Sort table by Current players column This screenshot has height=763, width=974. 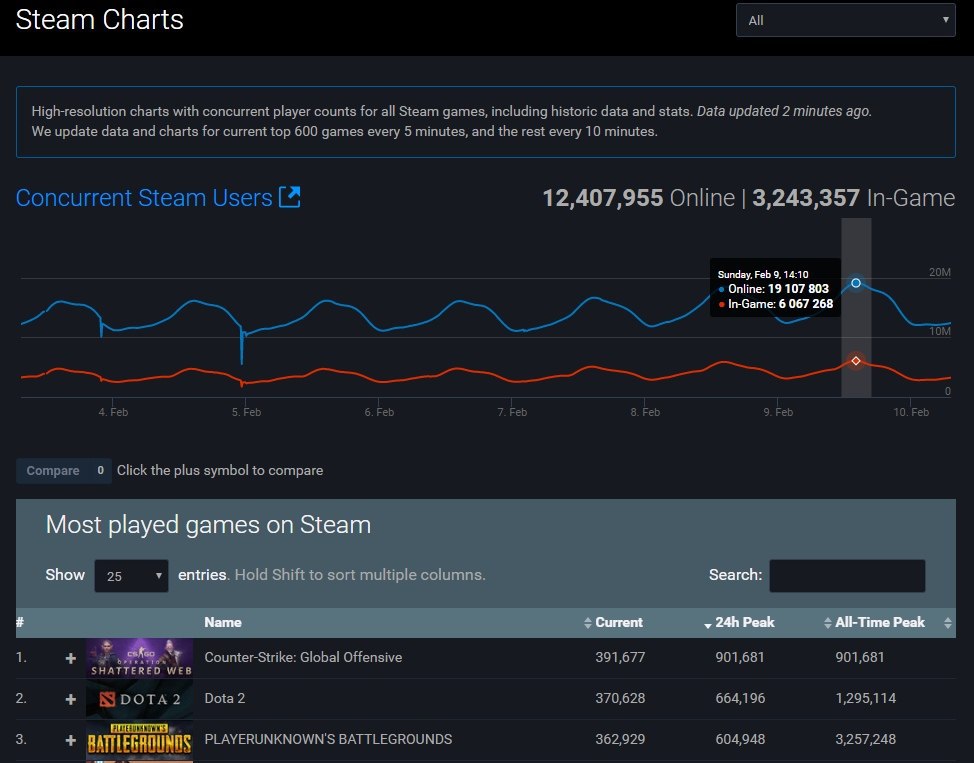click(618, 622)
